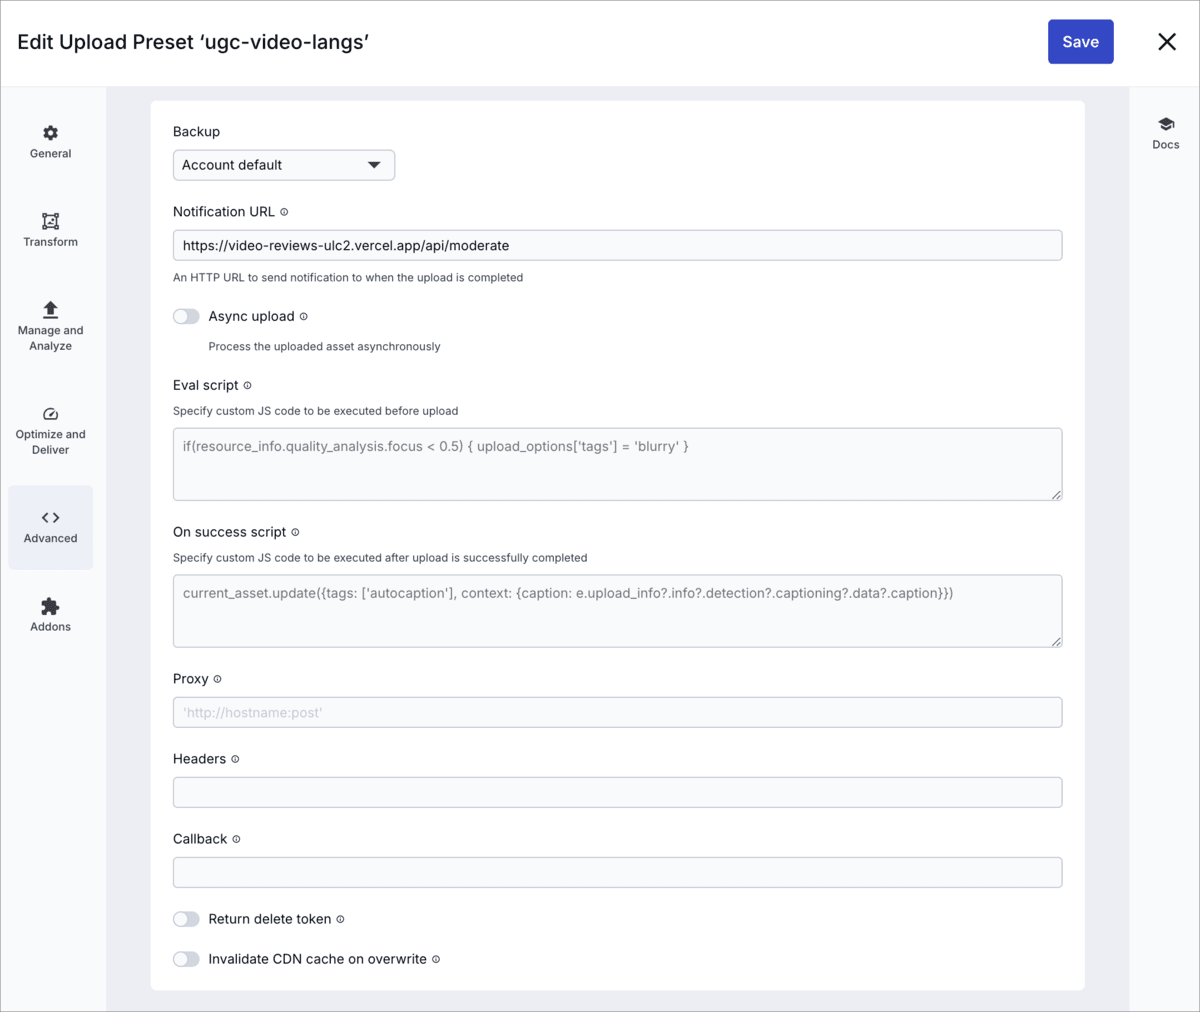Click info icon beside Invalidate CDN cache
This screenshot has height=1012, width=1200.
(x=436, y=959)
